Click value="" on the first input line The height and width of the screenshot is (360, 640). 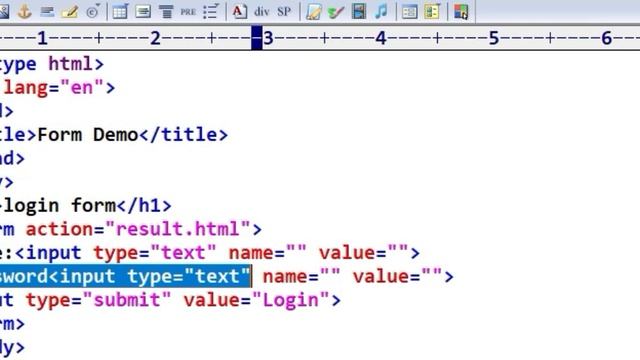[x=363, y=253]
